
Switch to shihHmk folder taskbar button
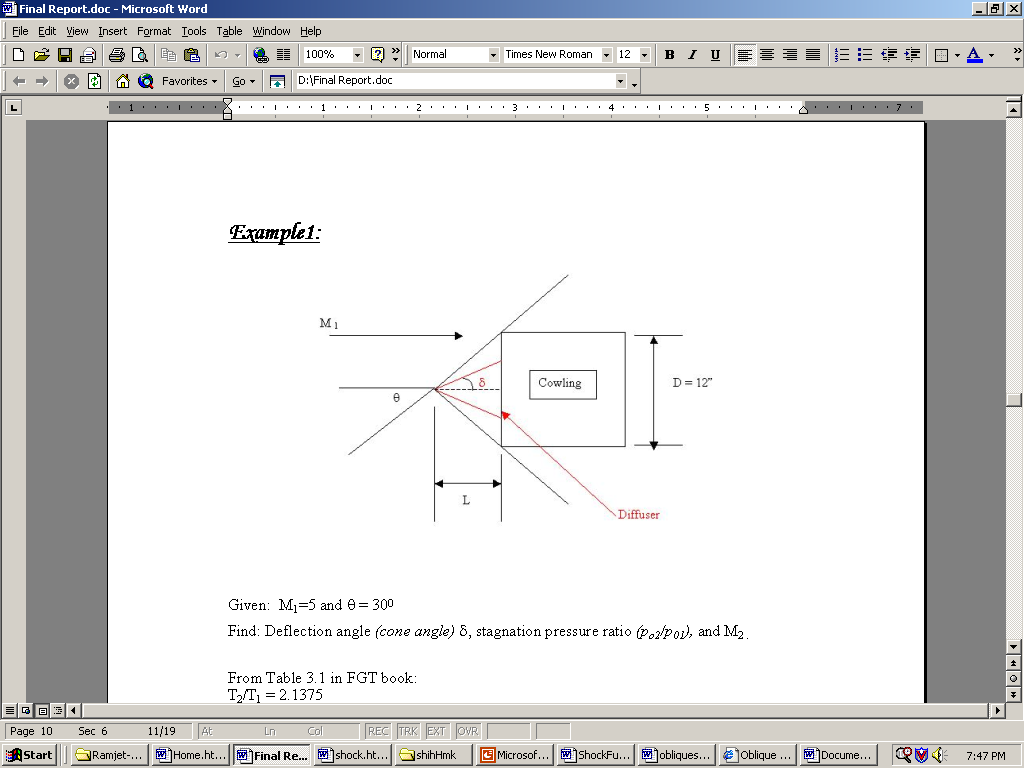pos(434,755)
